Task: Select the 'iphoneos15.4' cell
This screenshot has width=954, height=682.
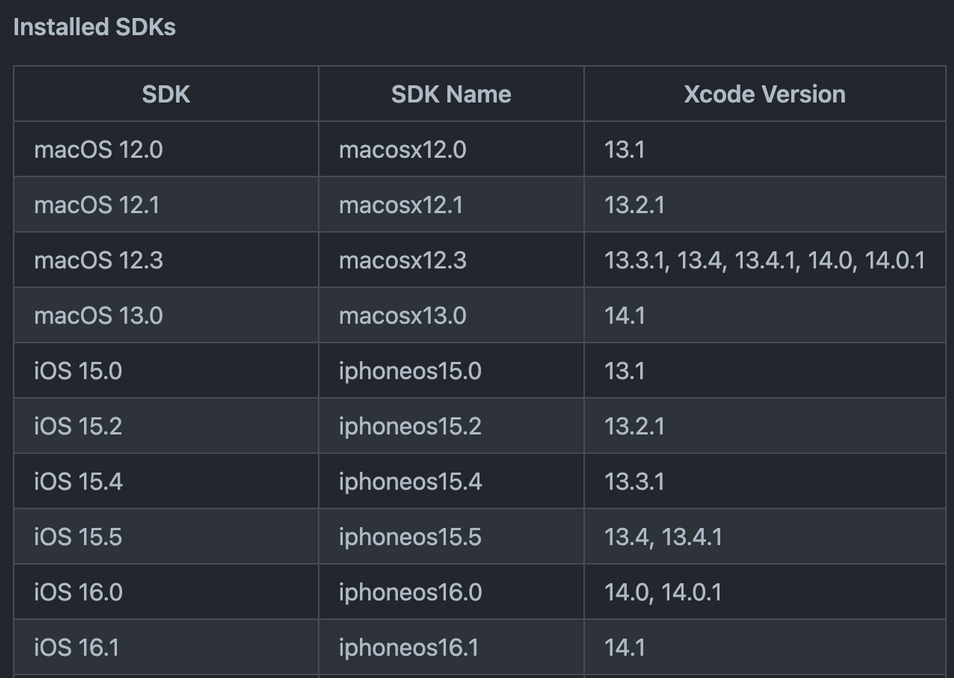Action: (451, 481)
